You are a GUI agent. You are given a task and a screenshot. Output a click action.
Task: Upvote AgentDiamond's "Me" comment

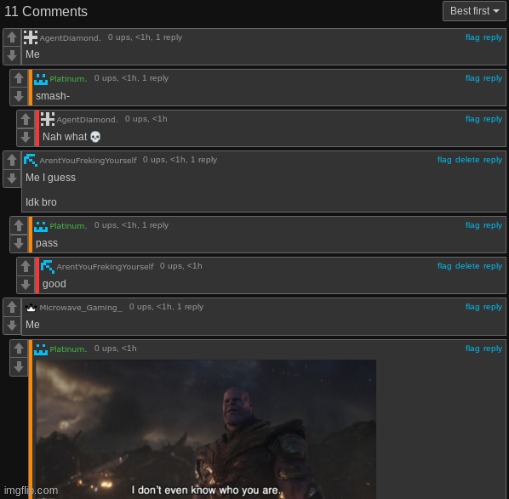coord(12,37)
